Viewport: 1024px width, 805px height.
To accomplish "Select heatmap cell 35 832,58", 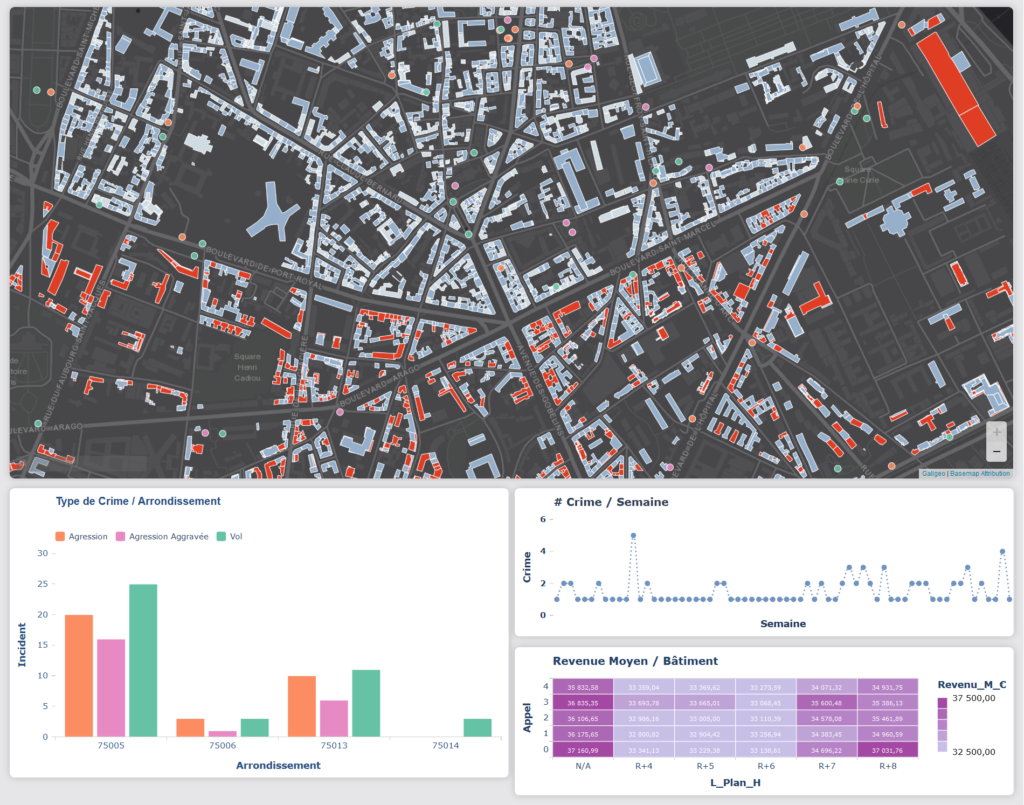I will click(583, 687).
